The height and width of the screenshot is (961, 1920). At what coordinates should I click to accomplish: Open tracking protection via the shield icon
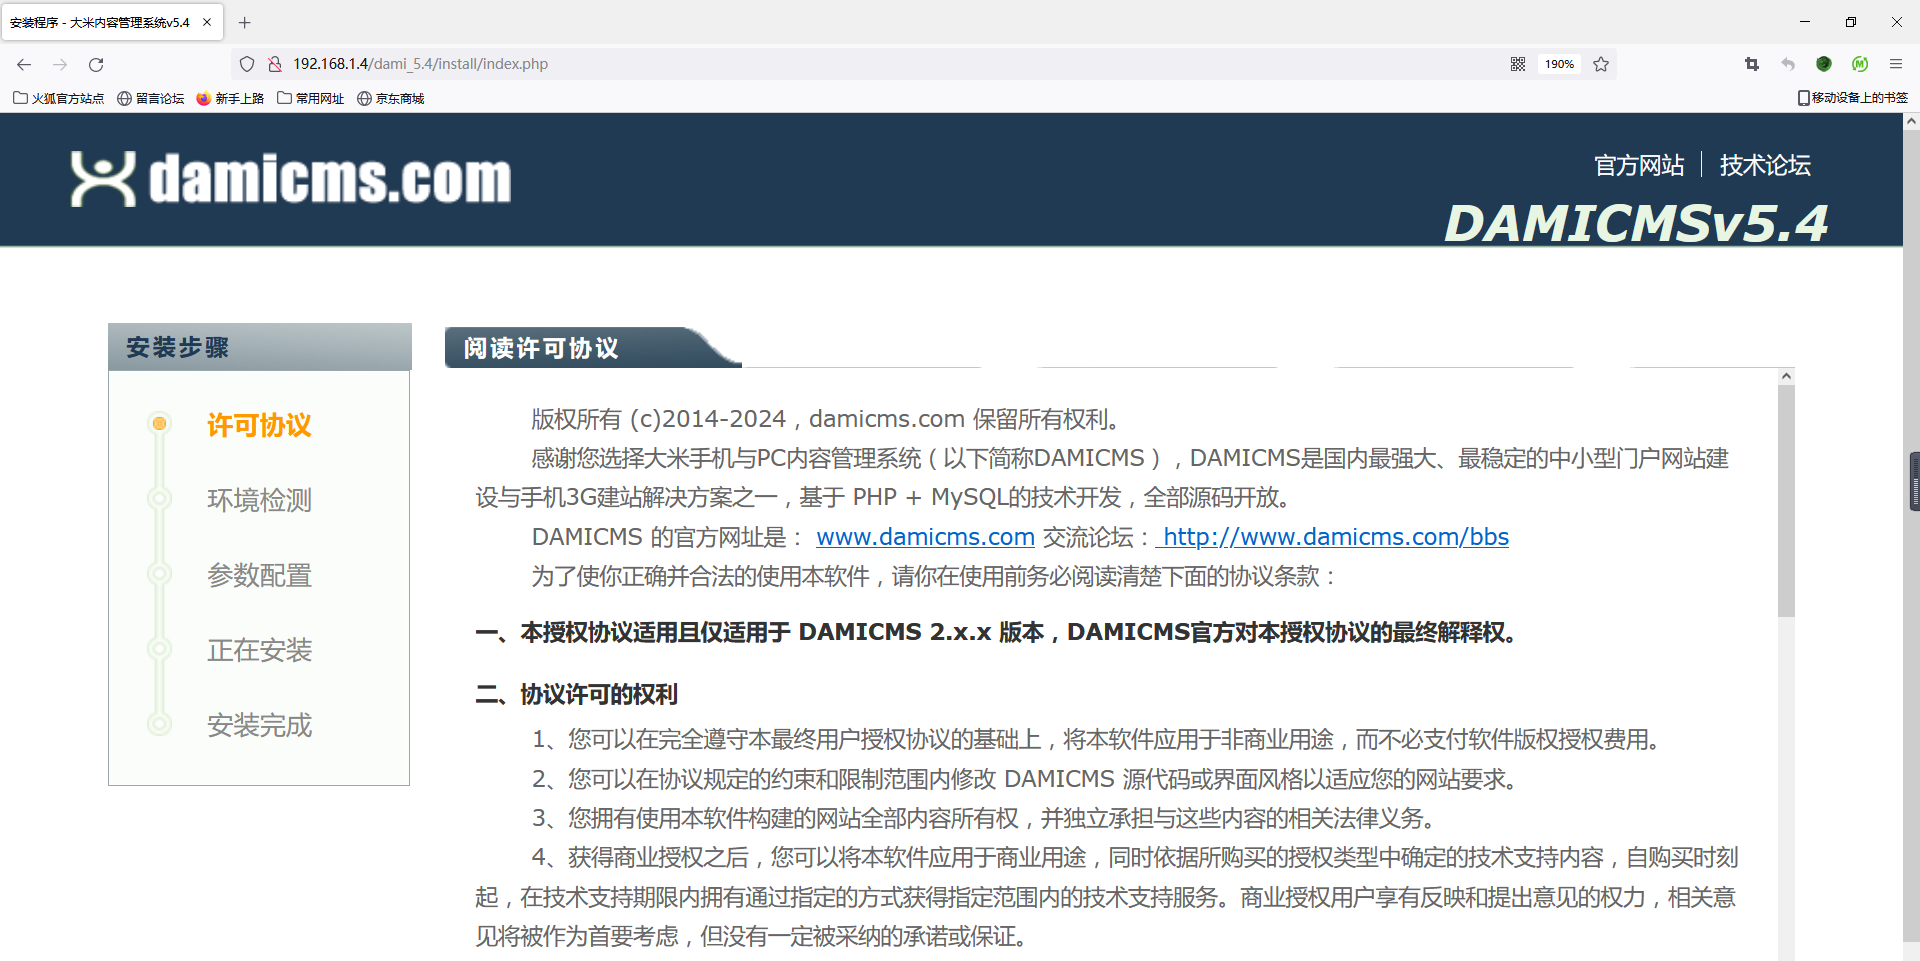coord(246,63)
